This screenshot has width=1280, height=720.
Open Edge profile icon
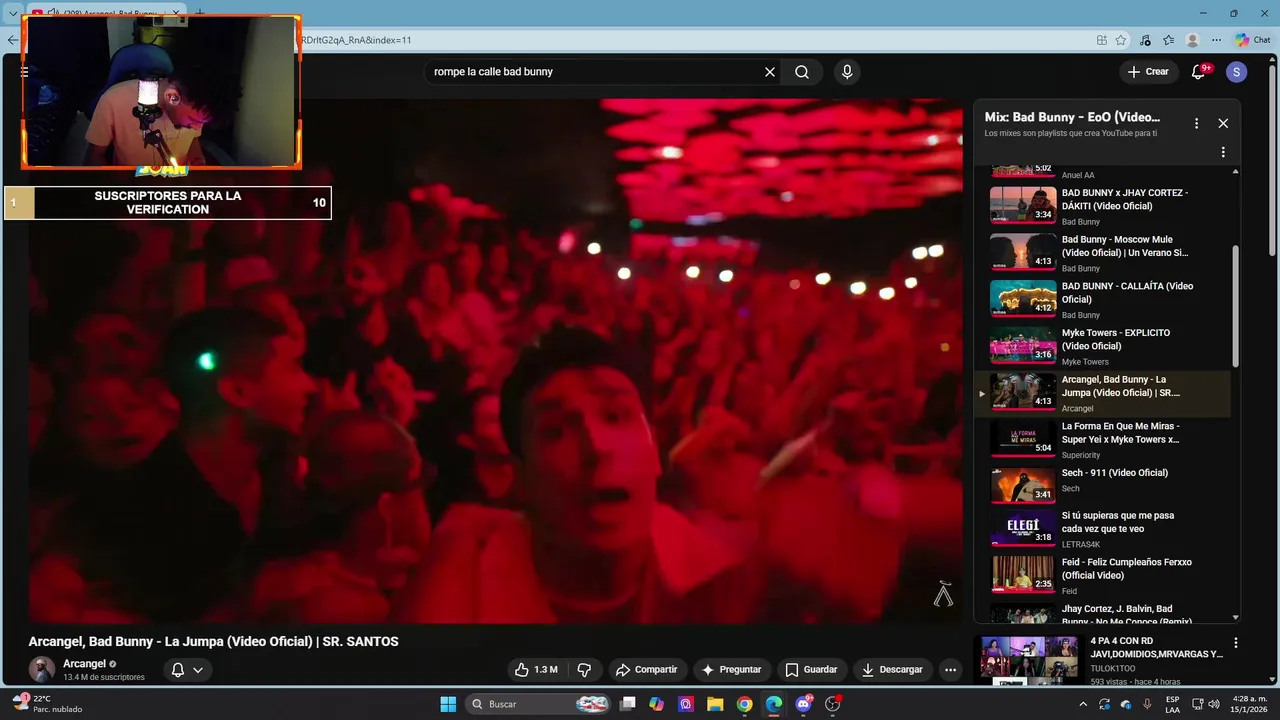tap(1192, 40)
